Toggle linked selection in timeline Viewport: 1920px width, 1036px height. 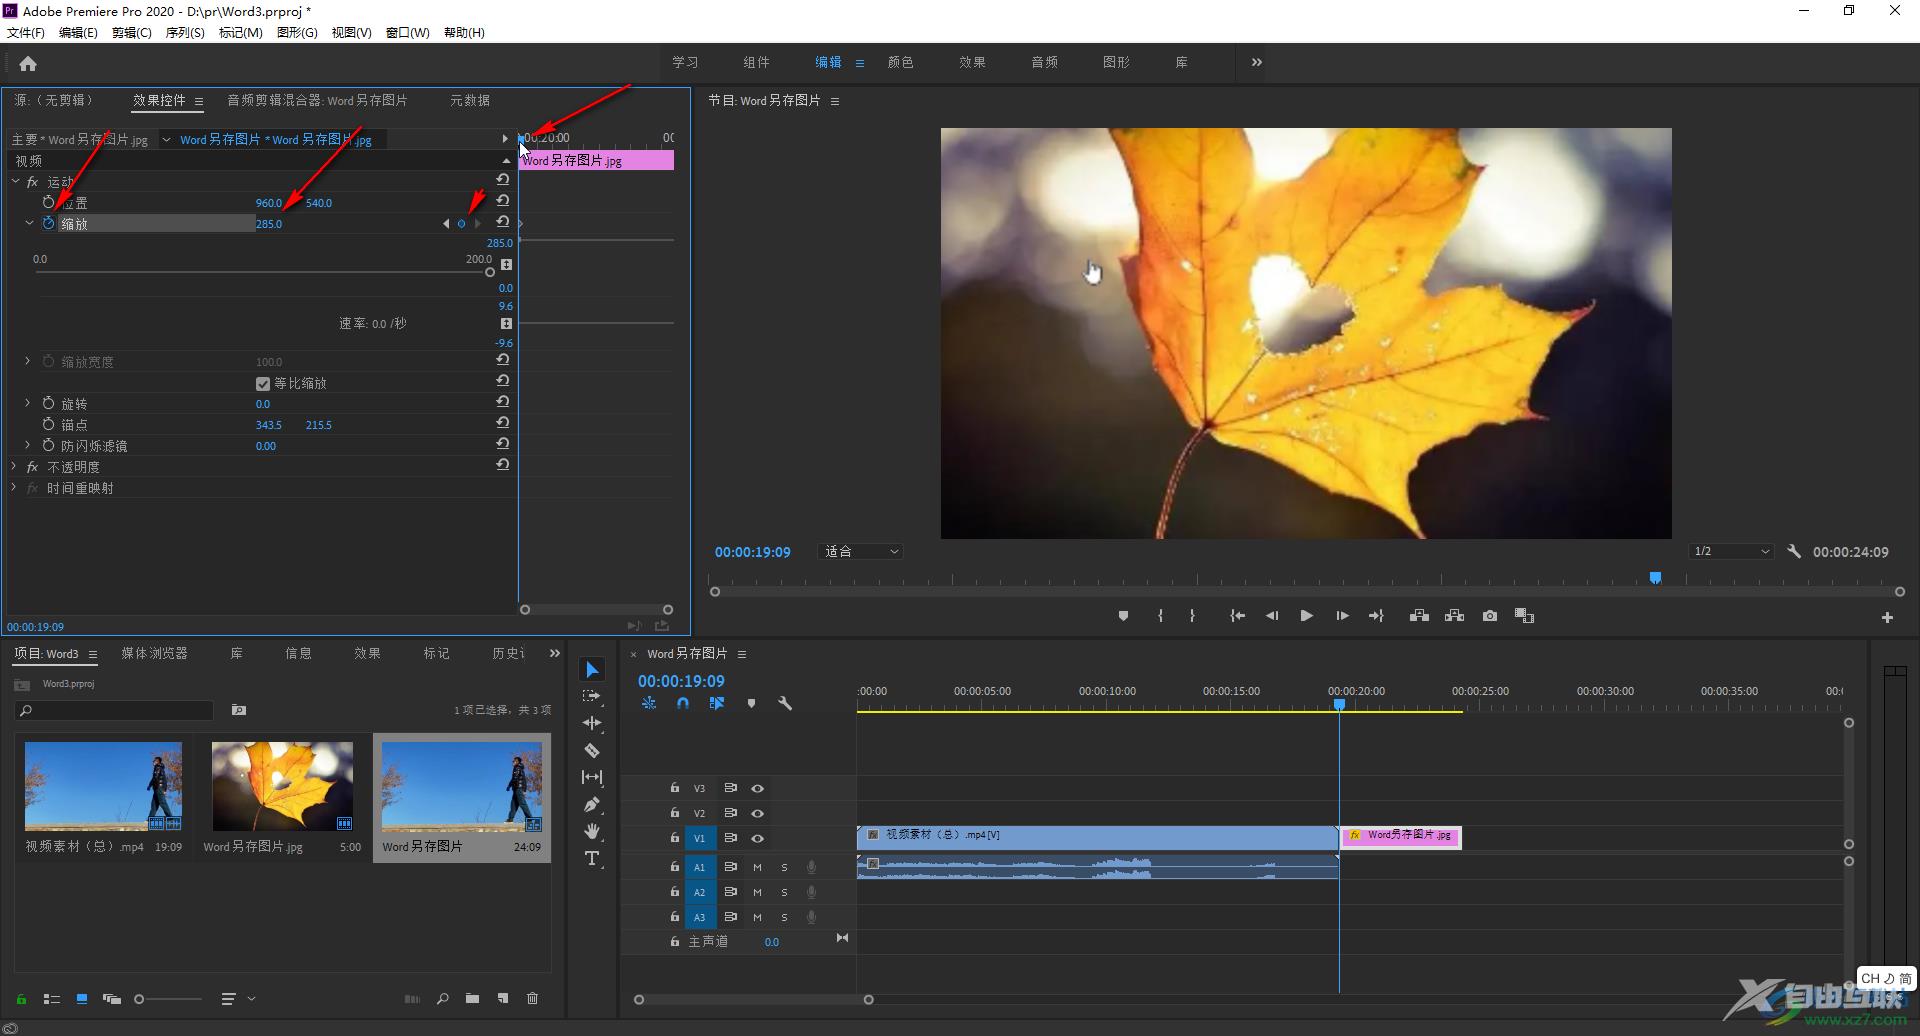[x=717, y=703]
